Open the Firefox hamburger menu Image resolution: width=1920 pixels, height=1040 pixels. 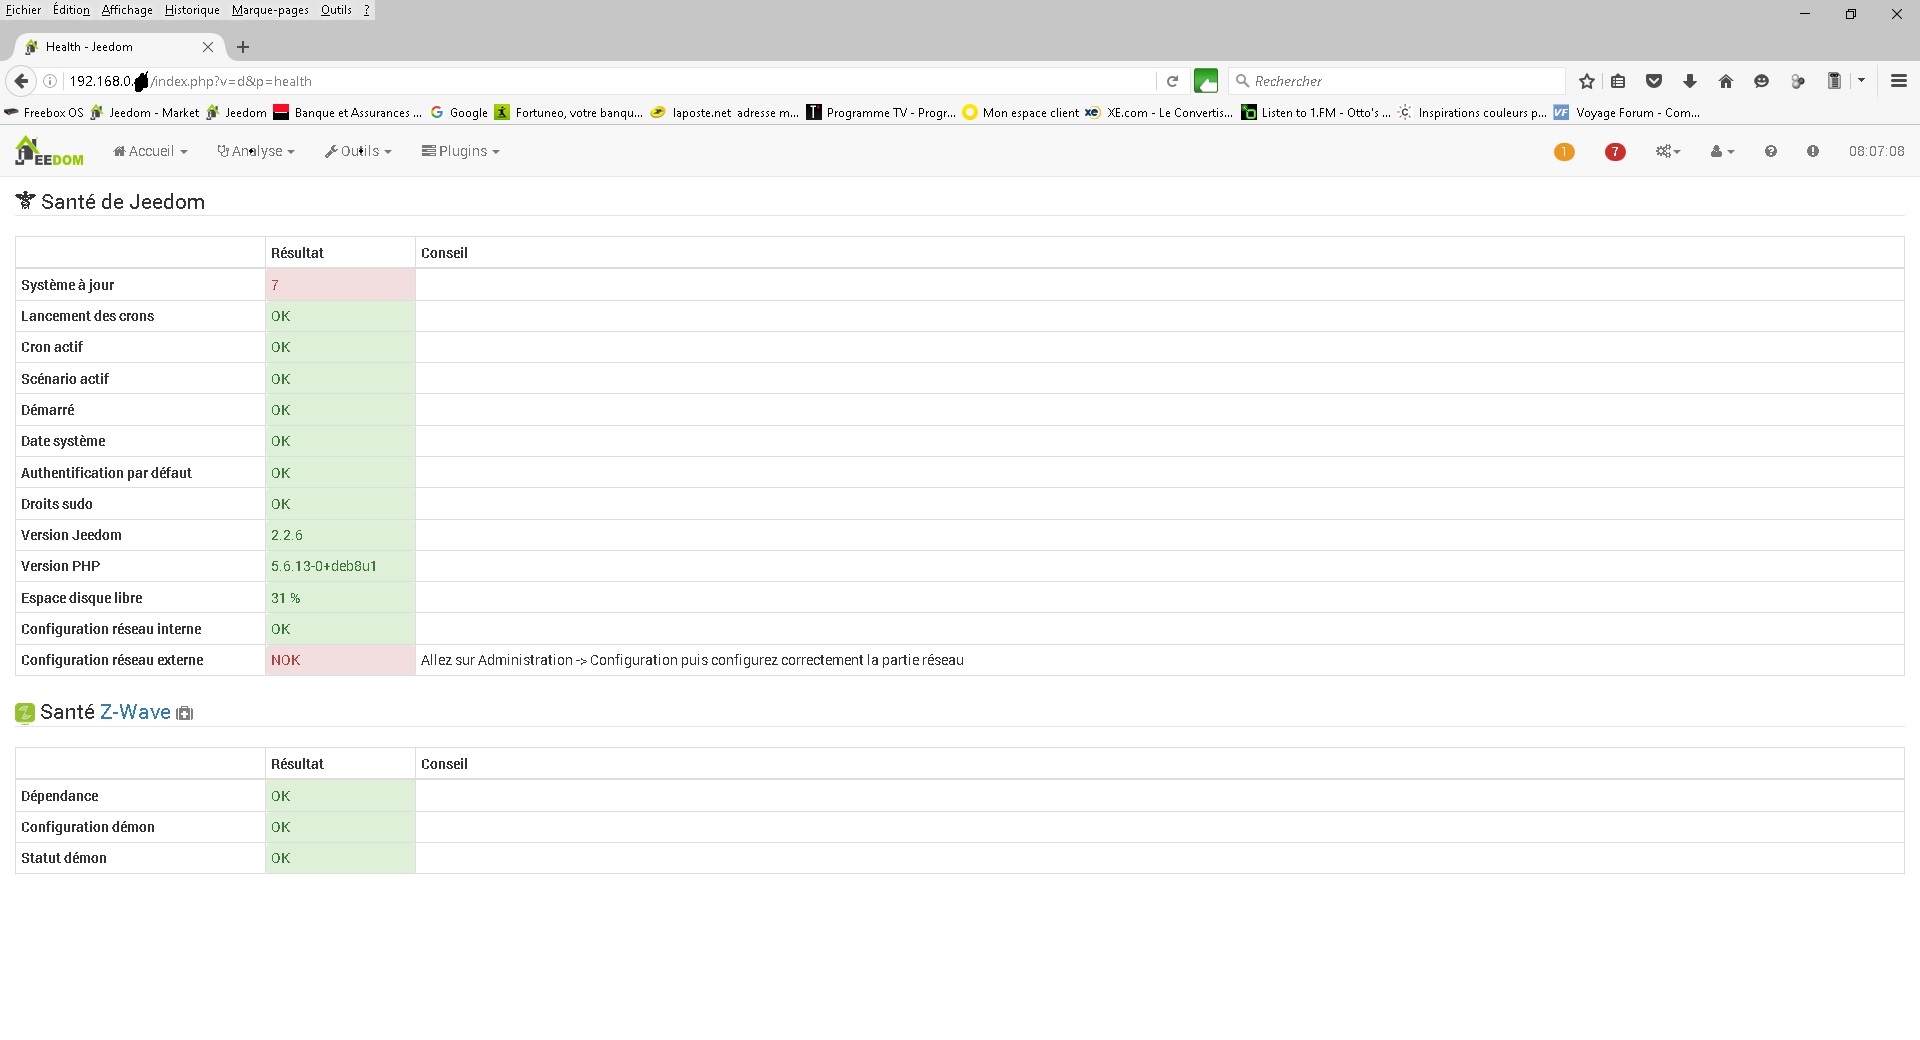click(1898, 81)
